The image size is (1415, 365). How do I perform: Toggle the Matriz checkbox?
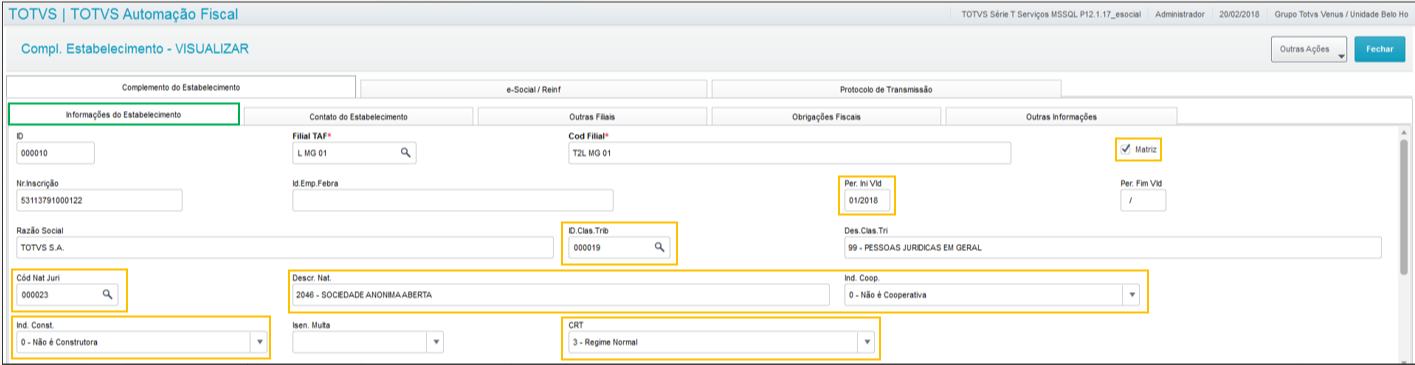1127,150
